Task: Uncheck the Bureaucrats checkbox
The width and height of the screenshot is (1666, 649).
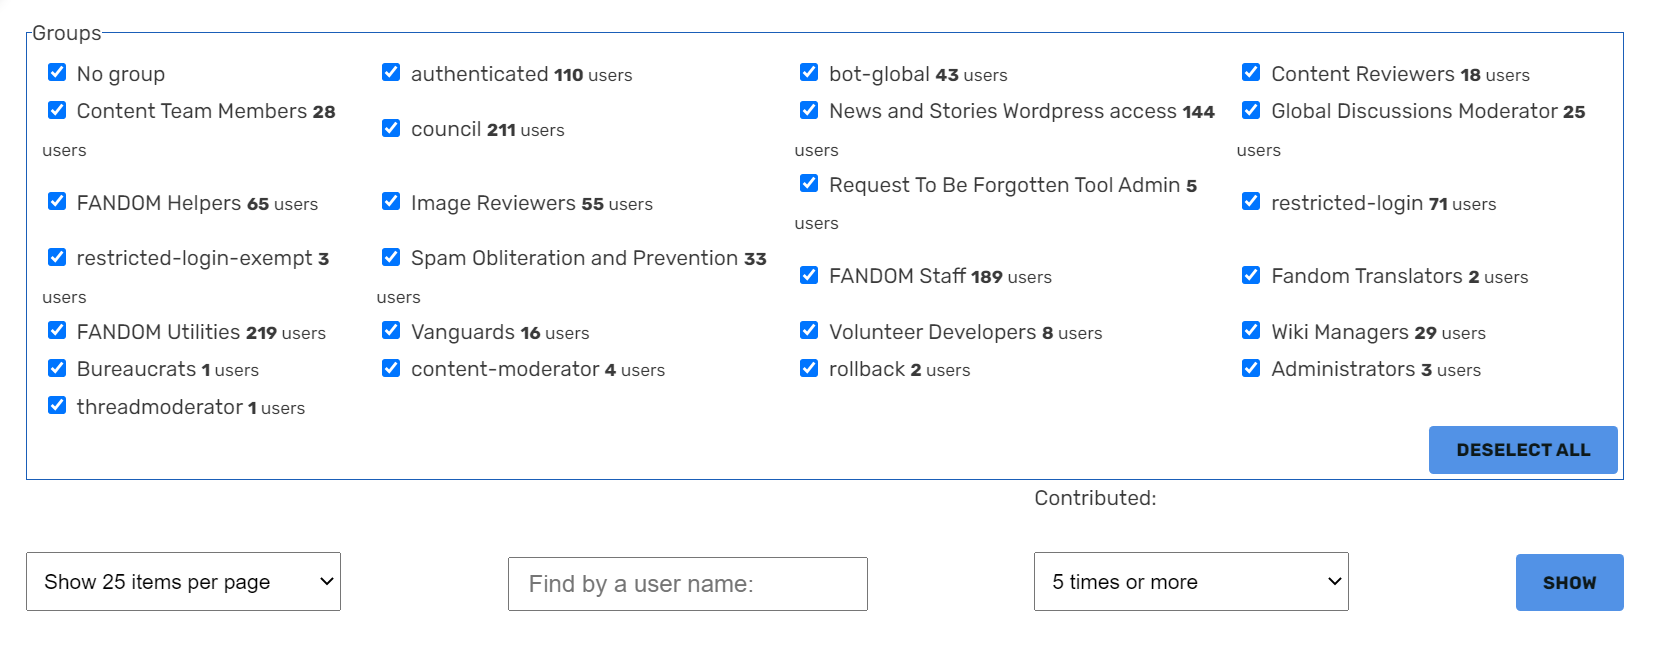Action: [x=57, y=369]
